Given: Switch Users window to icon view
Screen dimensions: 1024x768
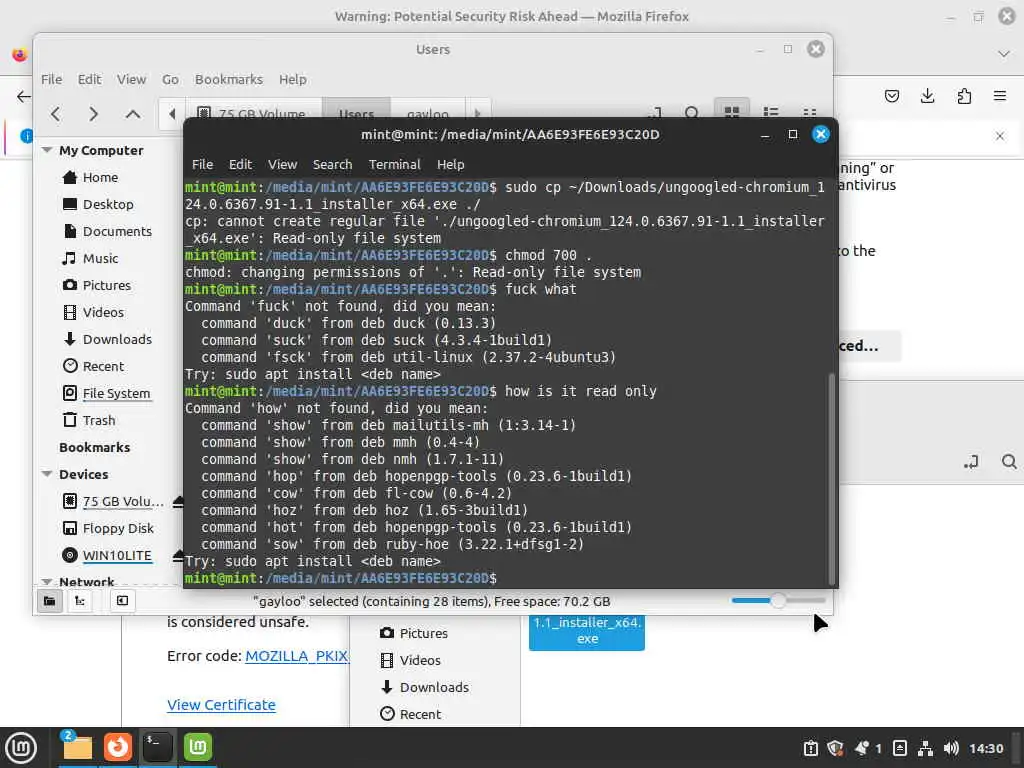Looking at the screenshot, I should point(732,112).
